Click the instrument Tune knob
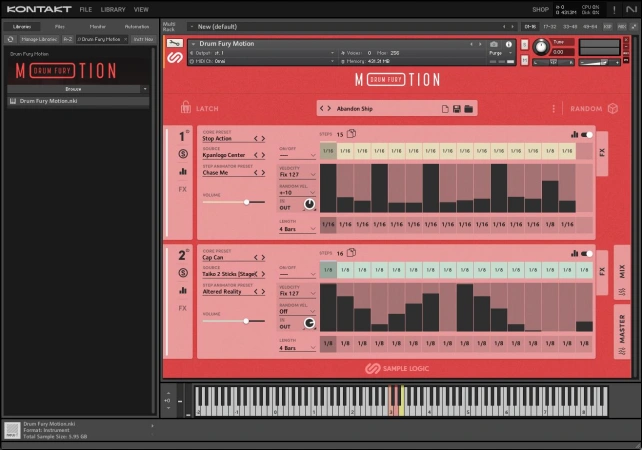Viewport: 642px width, 450px height. [x=541, y=47]
